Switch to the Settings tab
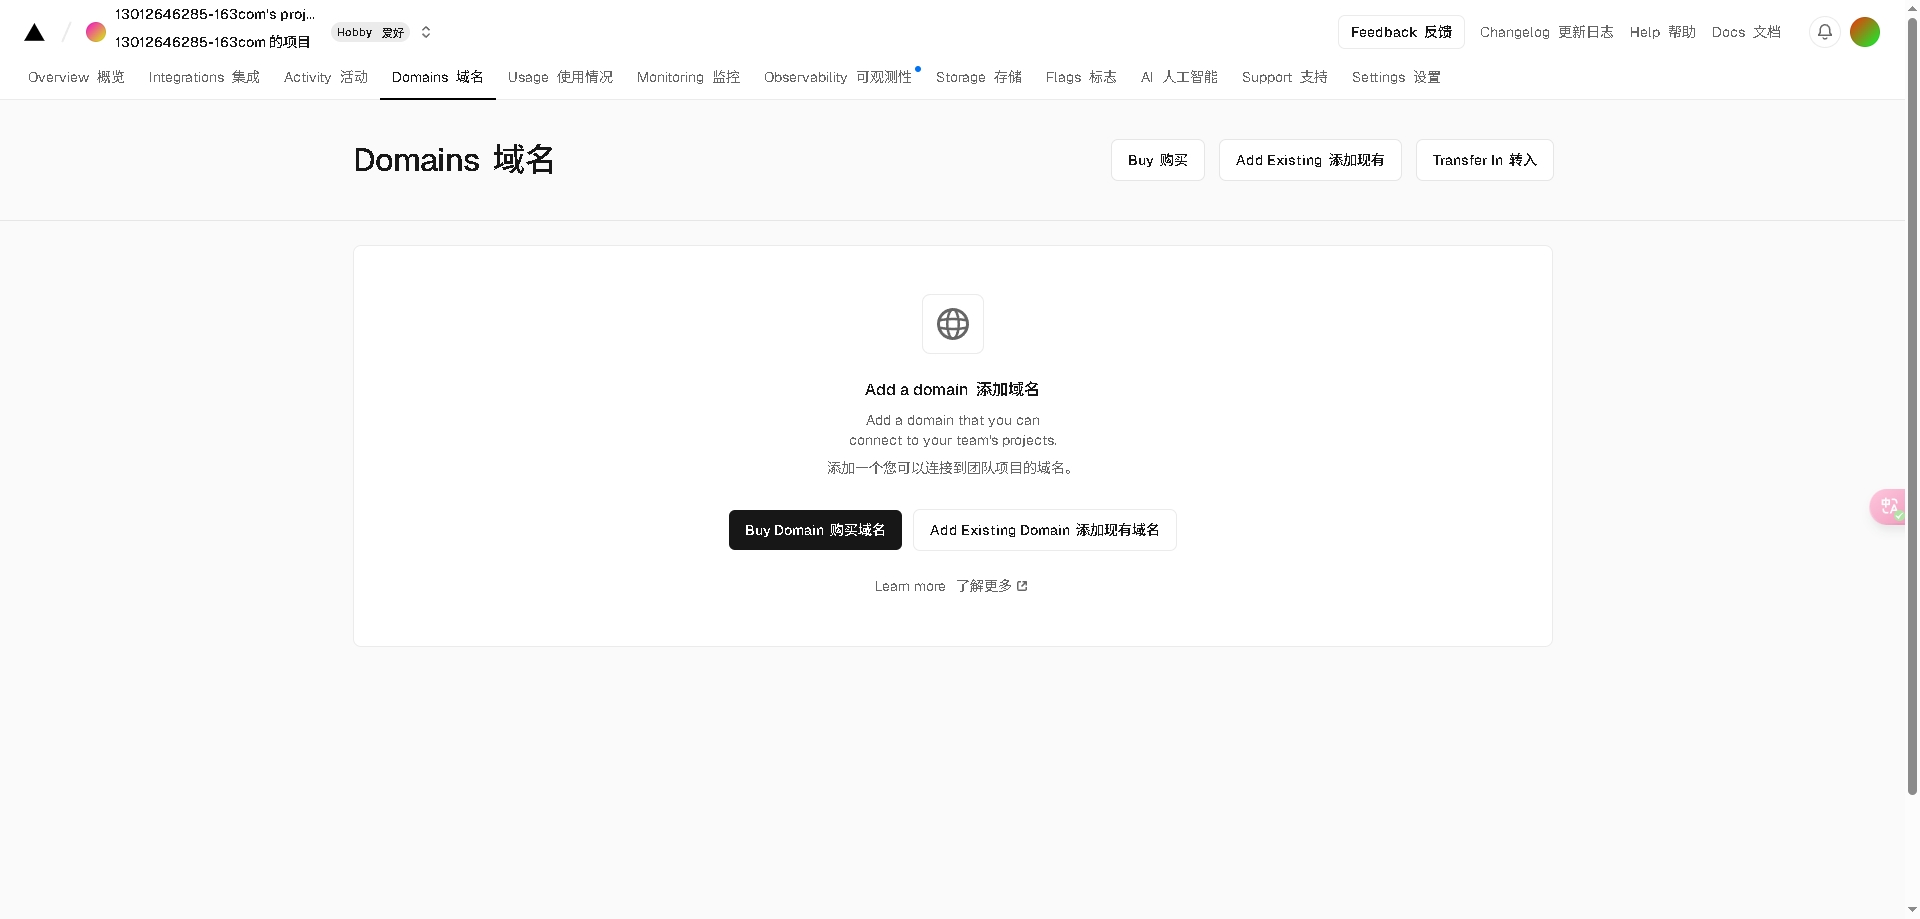This screenshot has width=1920, height=919. [1396, 77]
